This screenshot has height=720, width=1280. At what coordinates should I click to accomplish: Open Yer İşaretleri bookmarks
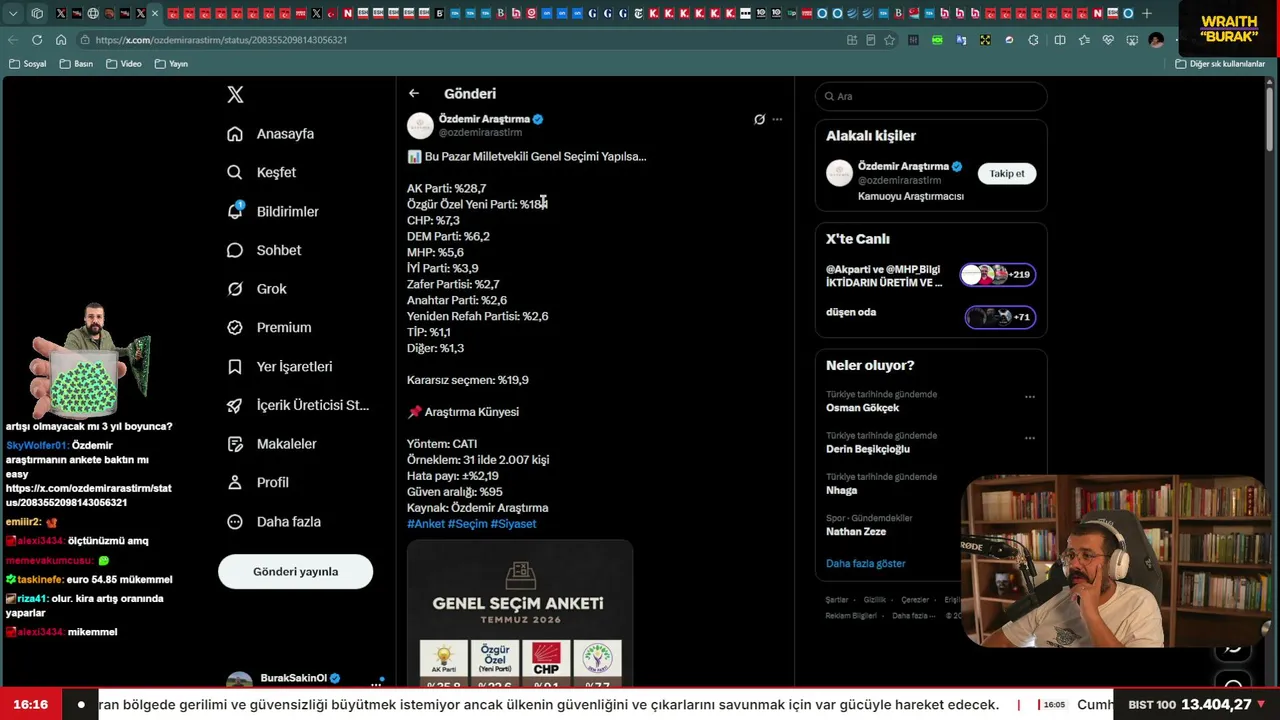(x=279, y=367)
